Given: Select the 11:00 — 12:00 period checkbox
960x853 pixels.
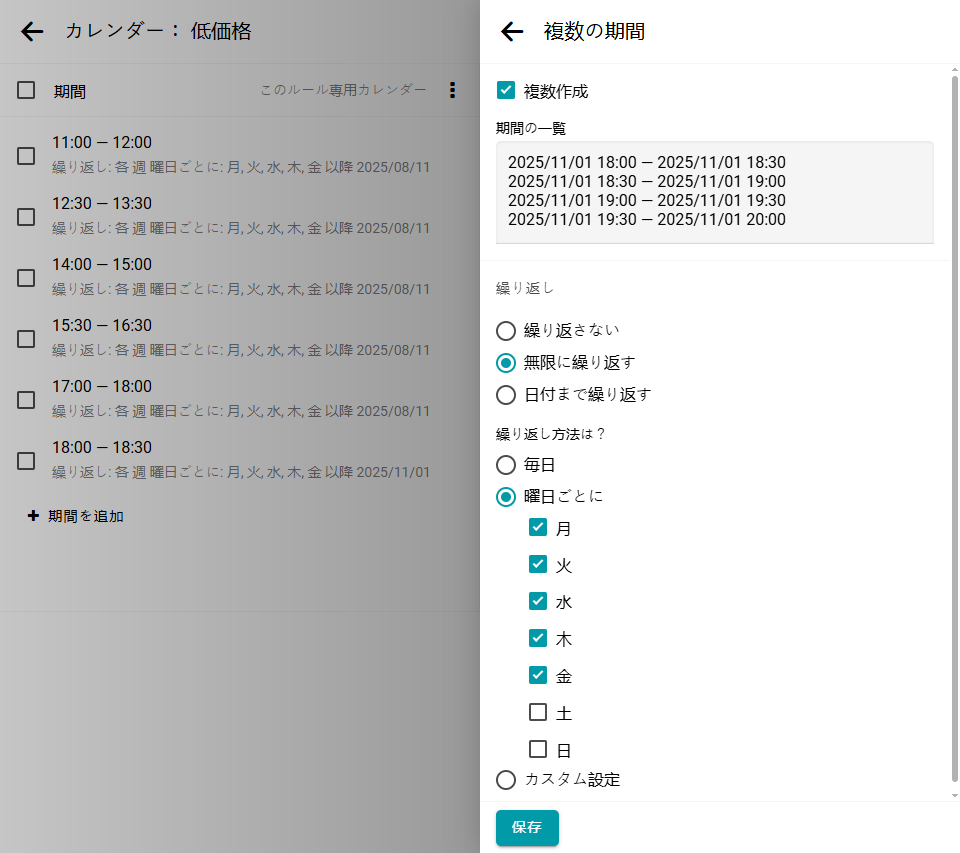Looking at the screenshot, I should coord(26,156).
